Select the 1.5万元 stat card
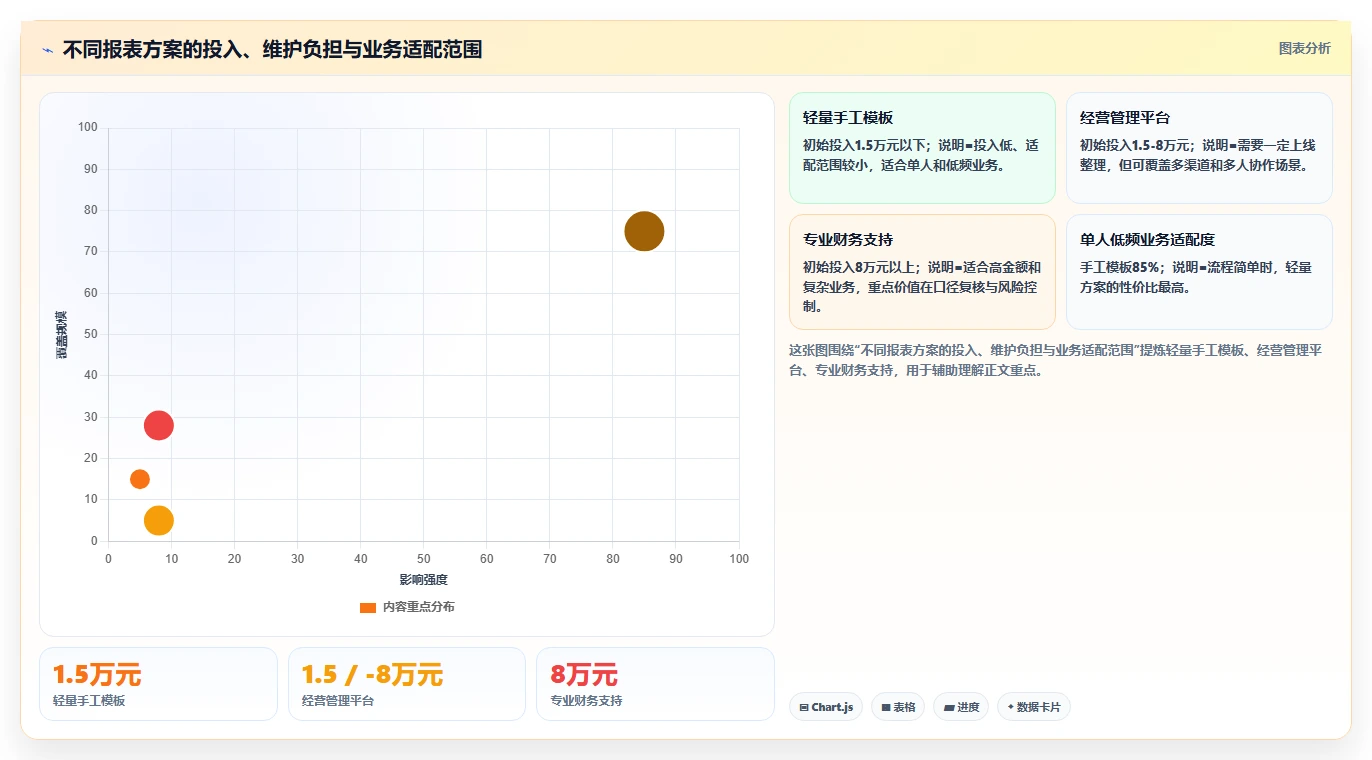Image resolution: width=1372 pixels, height=760 pixels. (x=158, y=684)
